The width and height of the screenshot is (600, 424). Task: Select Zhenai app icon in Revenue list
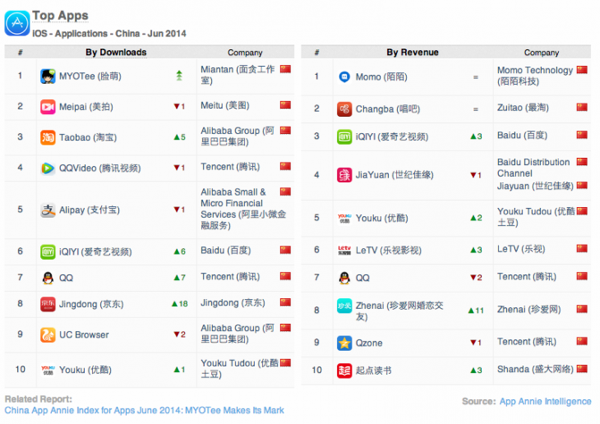tap(342, 310)
